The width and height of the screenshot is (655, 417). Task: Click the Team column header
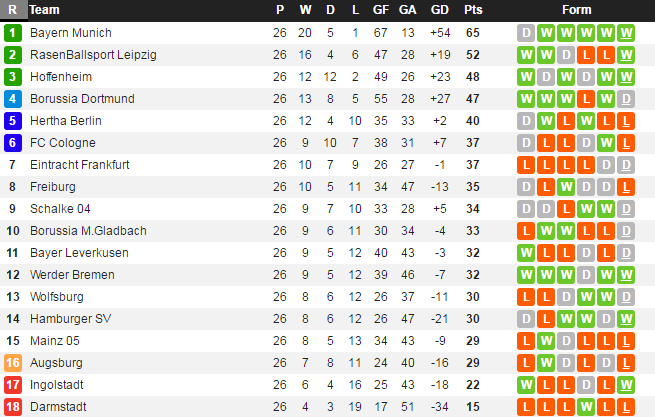43,10
